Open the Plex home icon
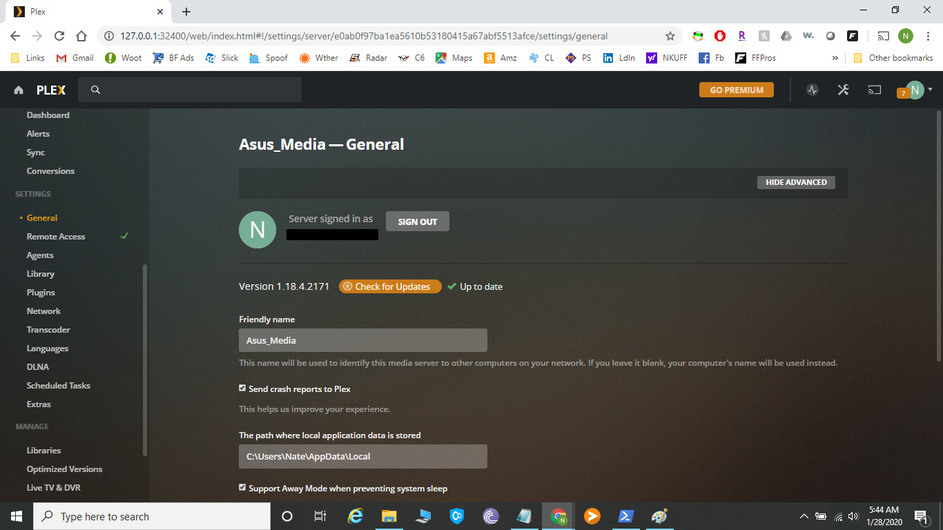Screen dimensions: 943x530 [19, 90]
